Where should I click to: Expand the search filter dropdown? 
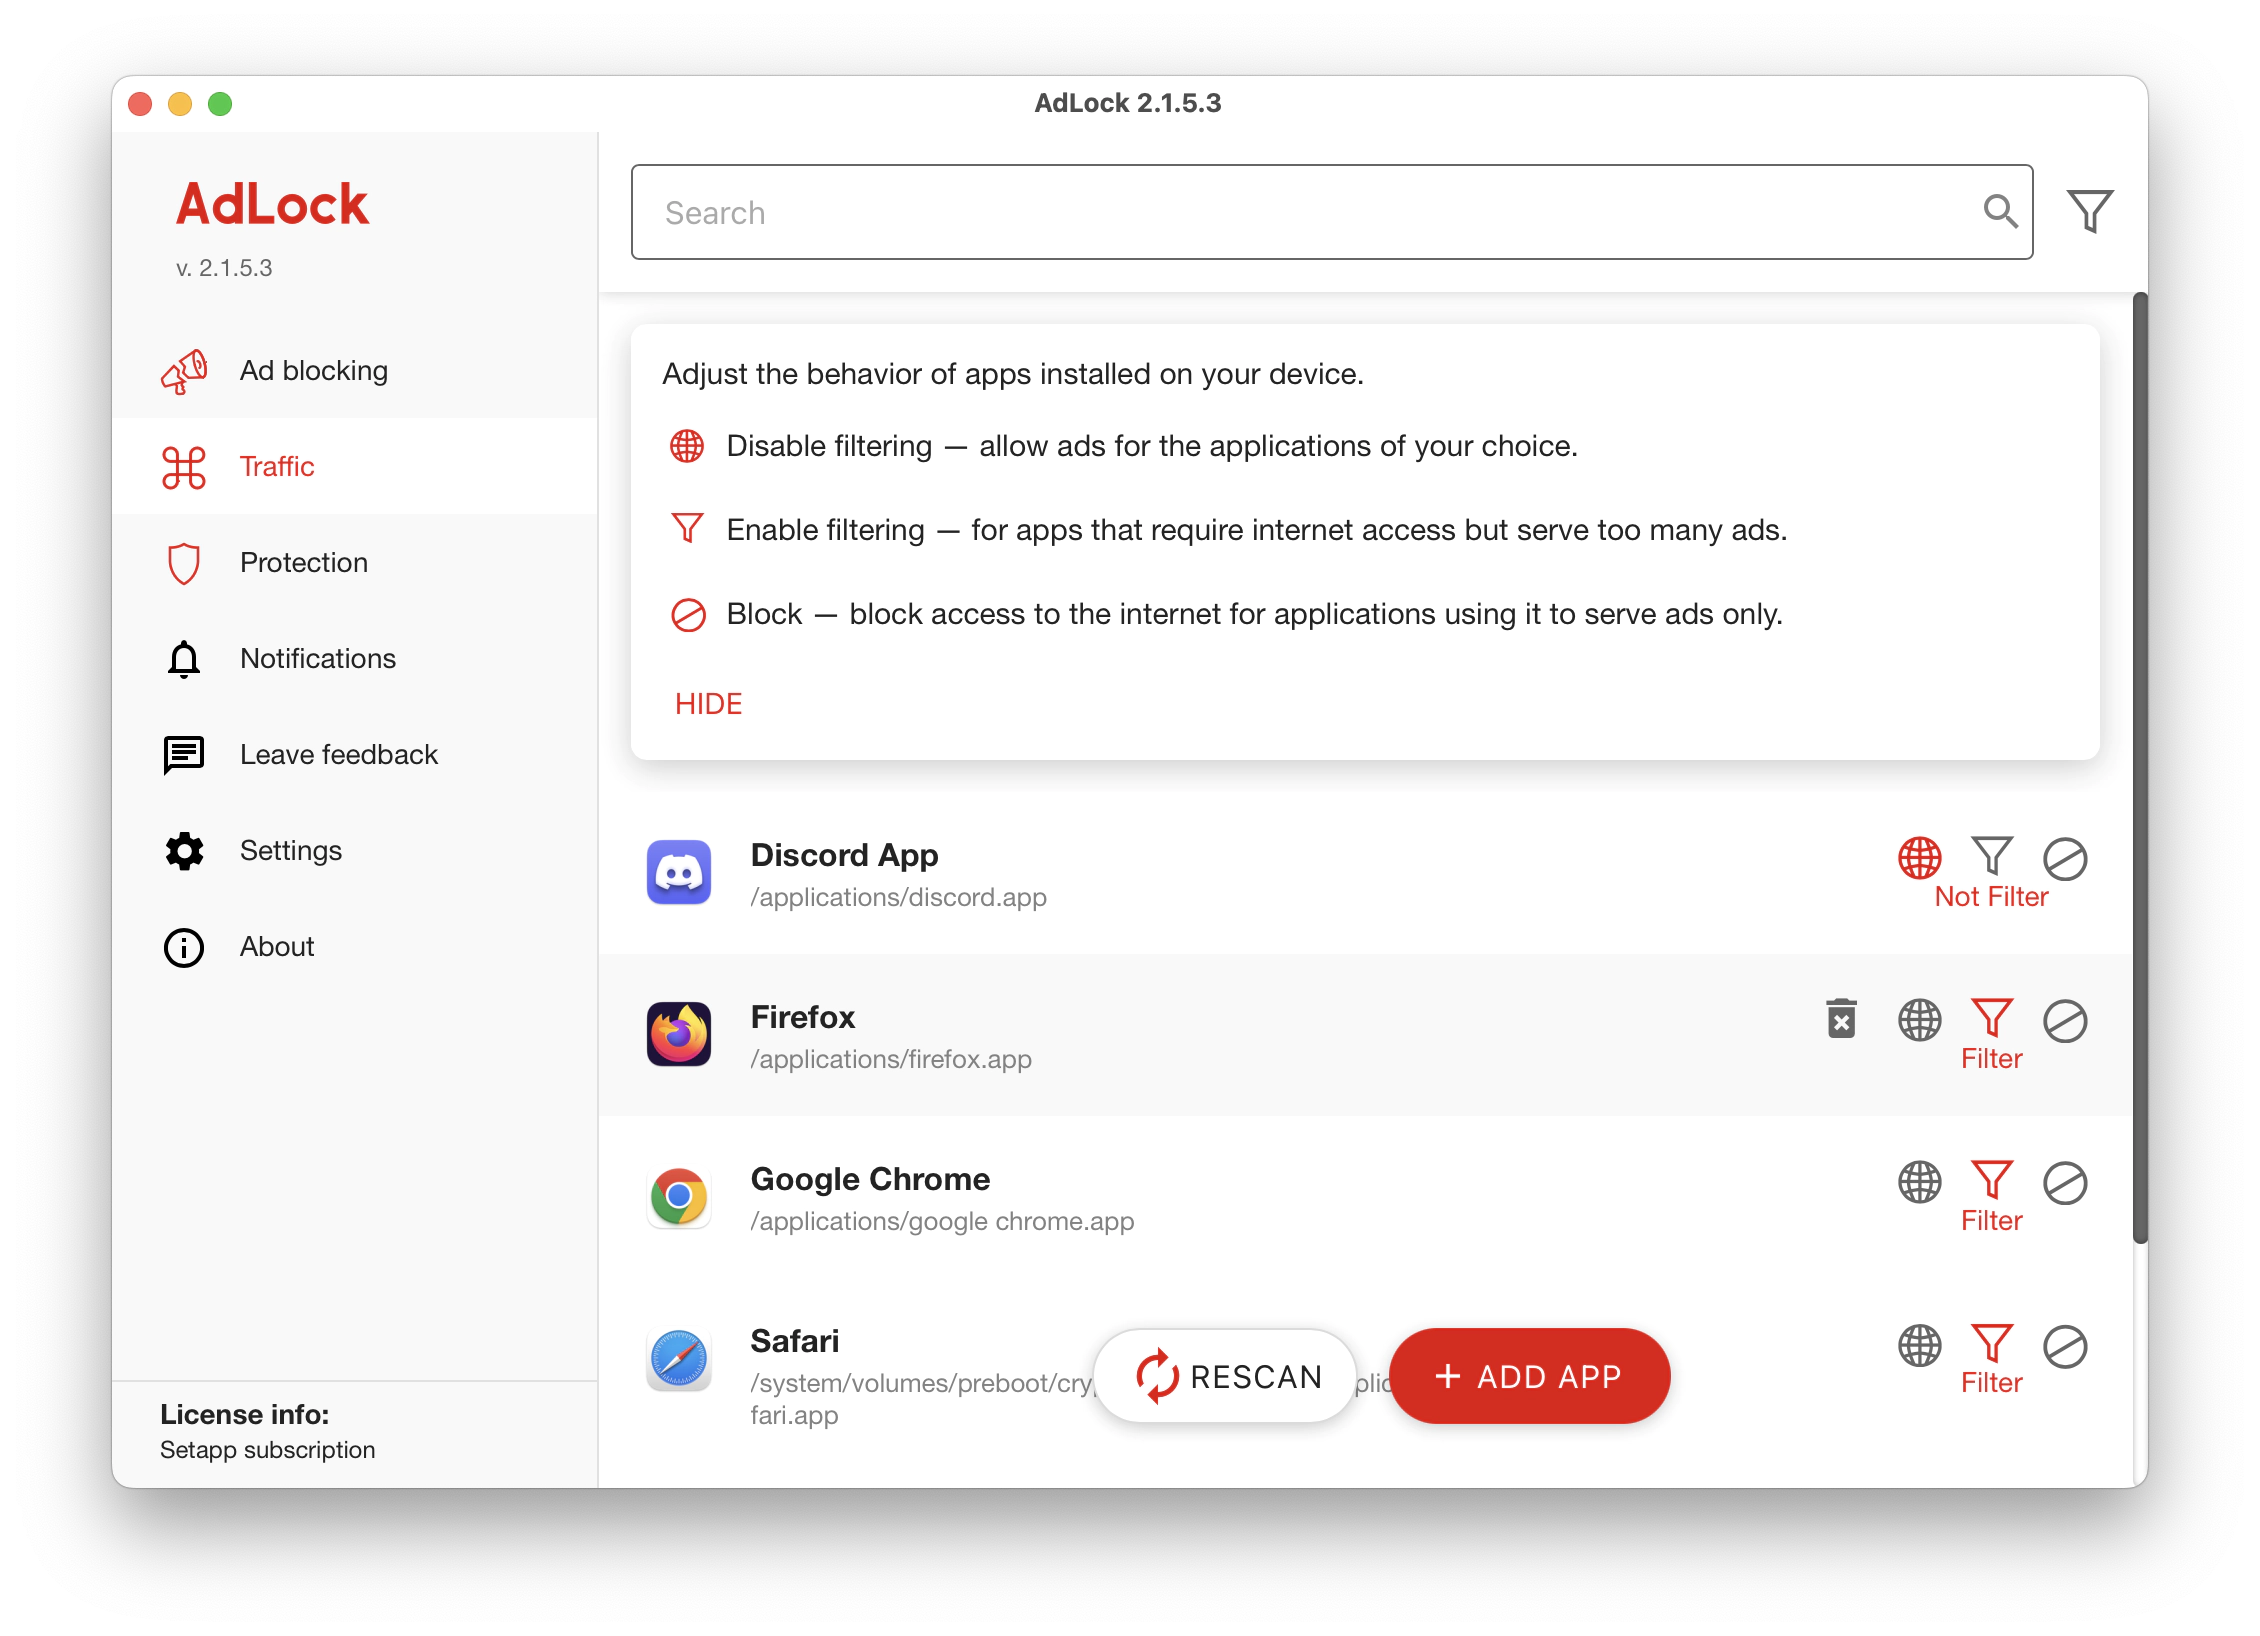2092,211
